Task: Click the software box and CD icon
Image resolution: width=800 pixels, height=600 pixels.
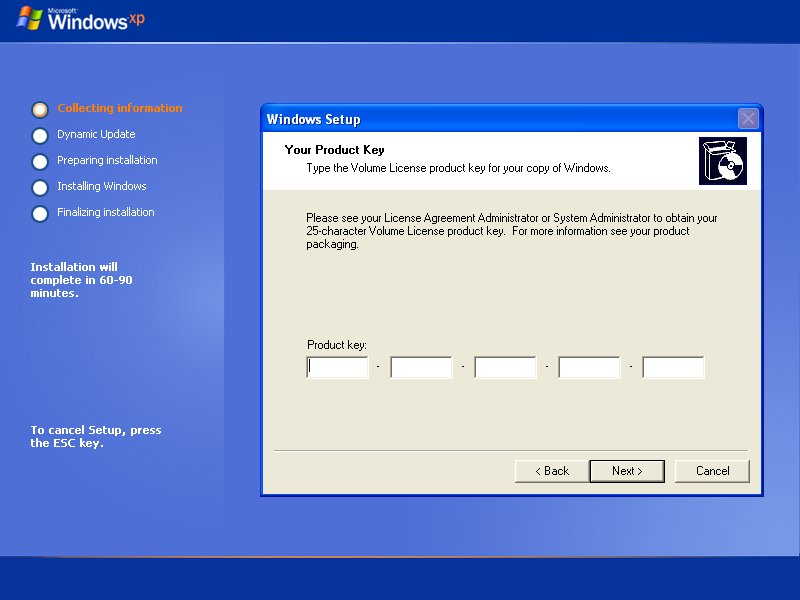Action: point(723,161)
